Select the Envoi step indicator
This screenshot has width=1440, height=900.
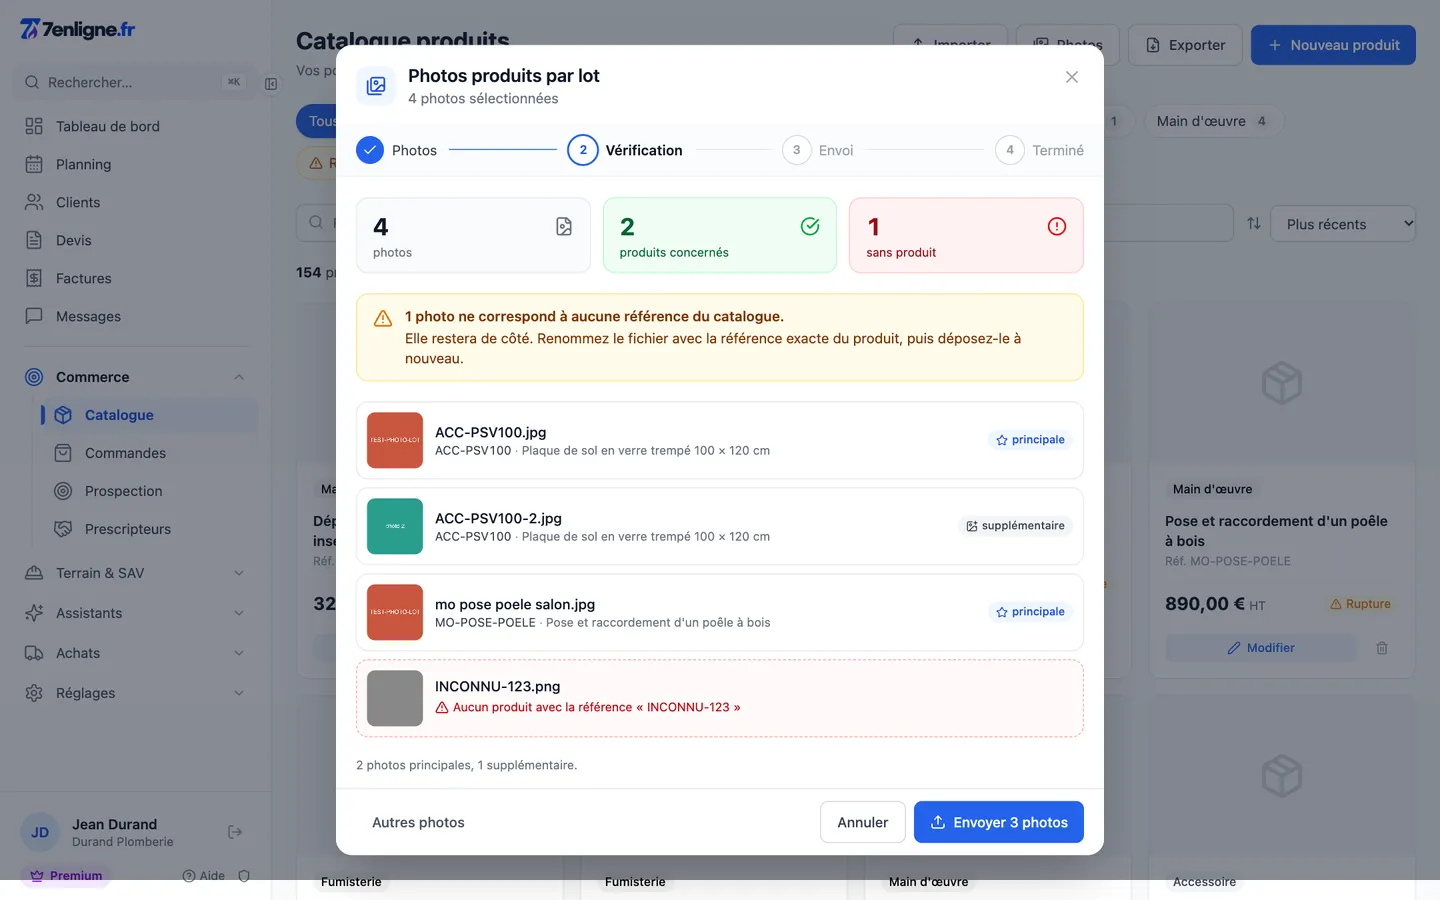(x=818, y=150)
